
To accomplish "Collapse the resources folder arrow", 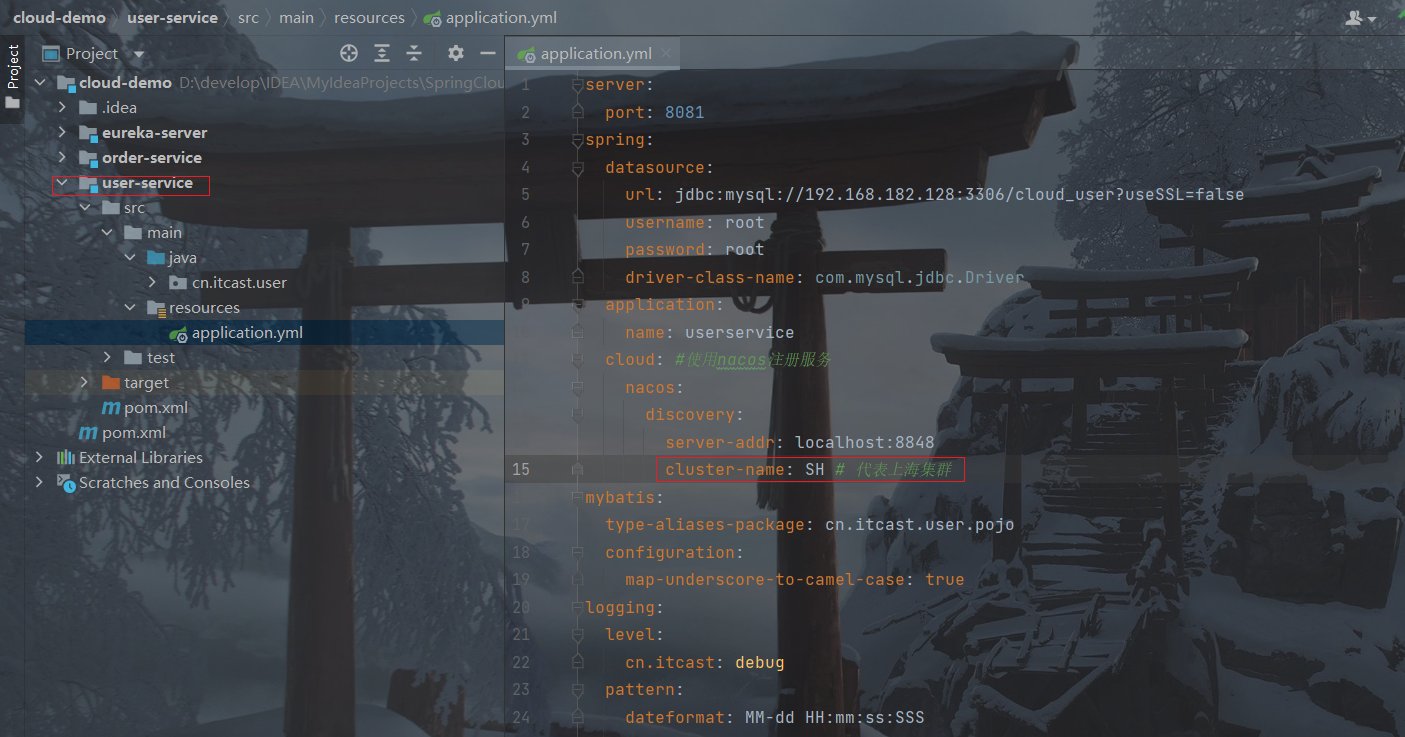I will pyautogui.click(x=130, y=307).
